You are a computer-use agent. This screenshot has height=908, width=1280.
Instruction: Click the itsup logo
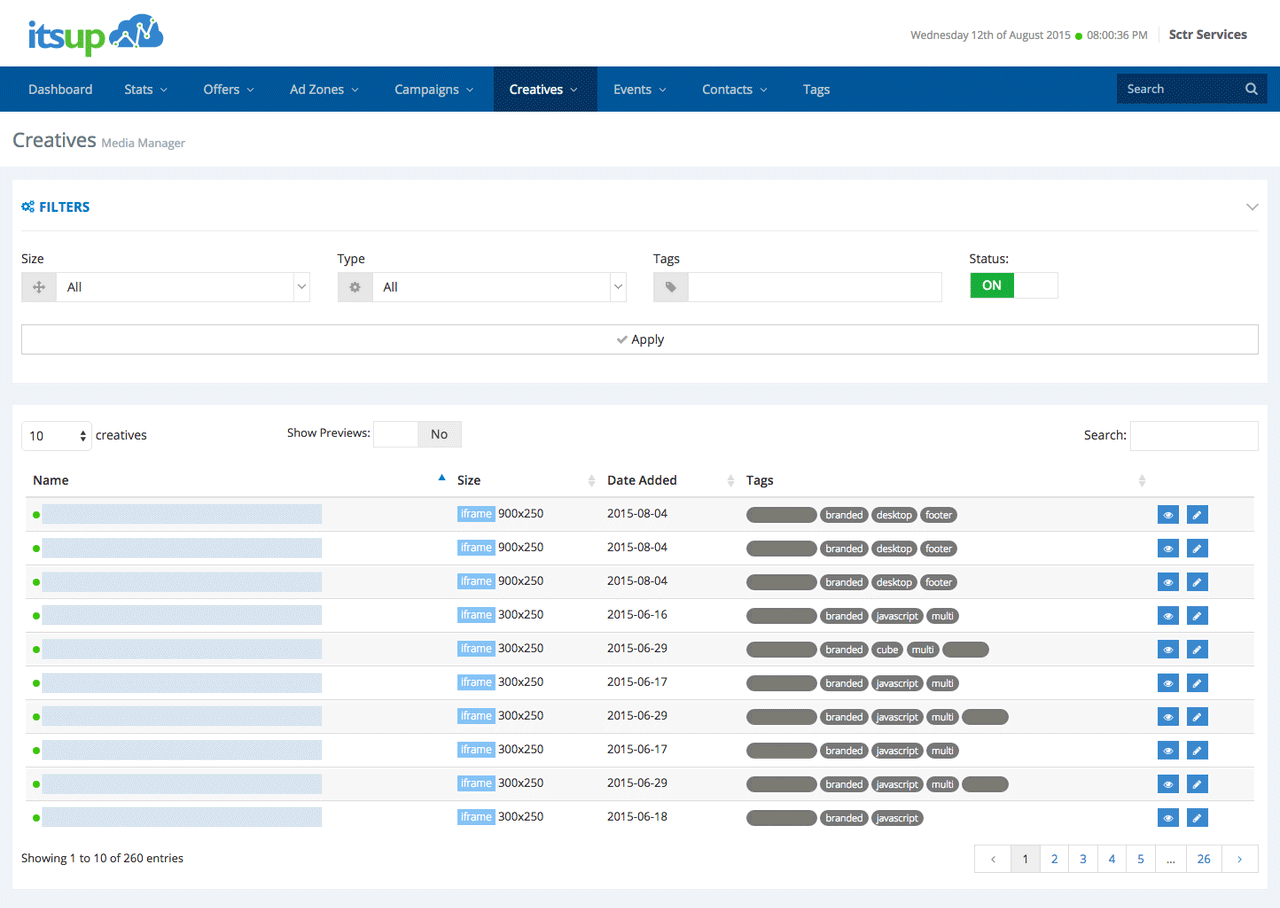pyautogui.click(x=96, y=35)
